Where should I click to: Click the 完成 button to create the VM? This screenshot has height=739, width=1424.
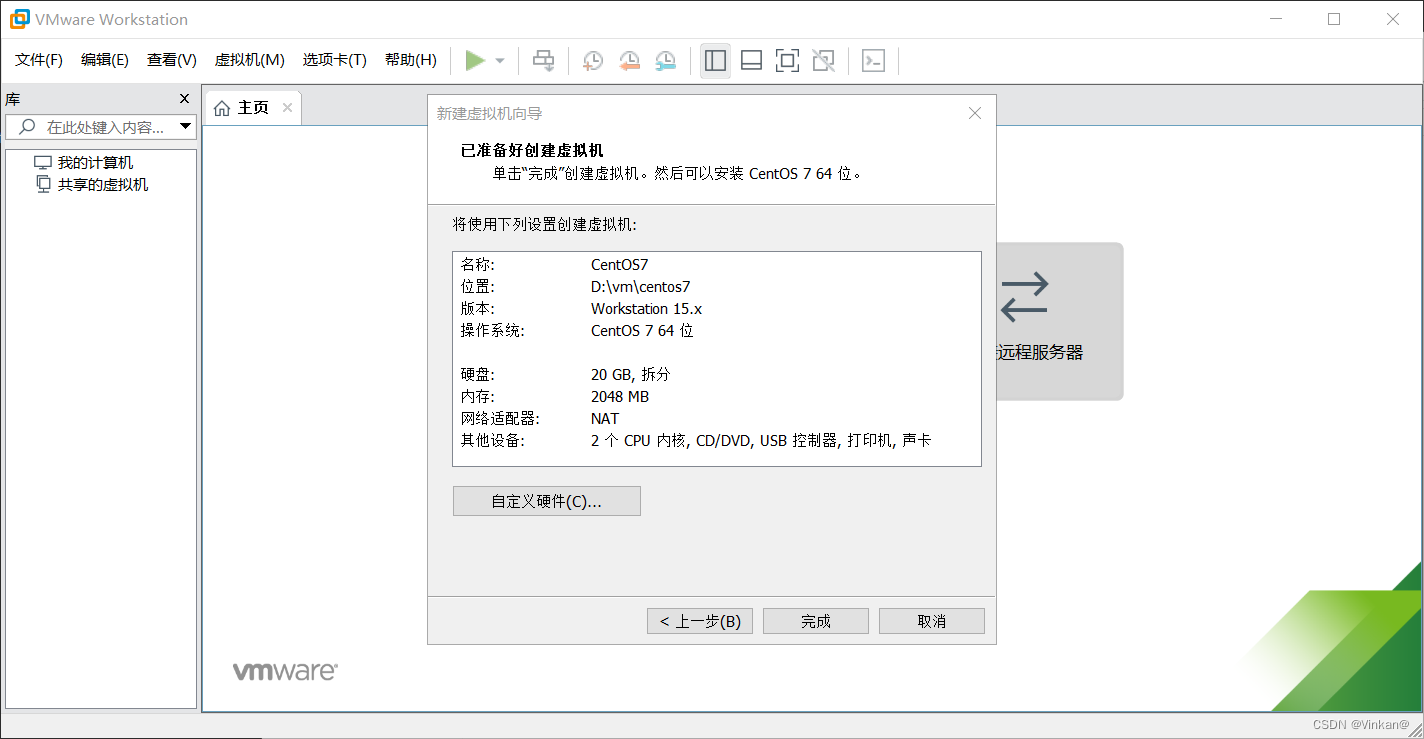815,620
